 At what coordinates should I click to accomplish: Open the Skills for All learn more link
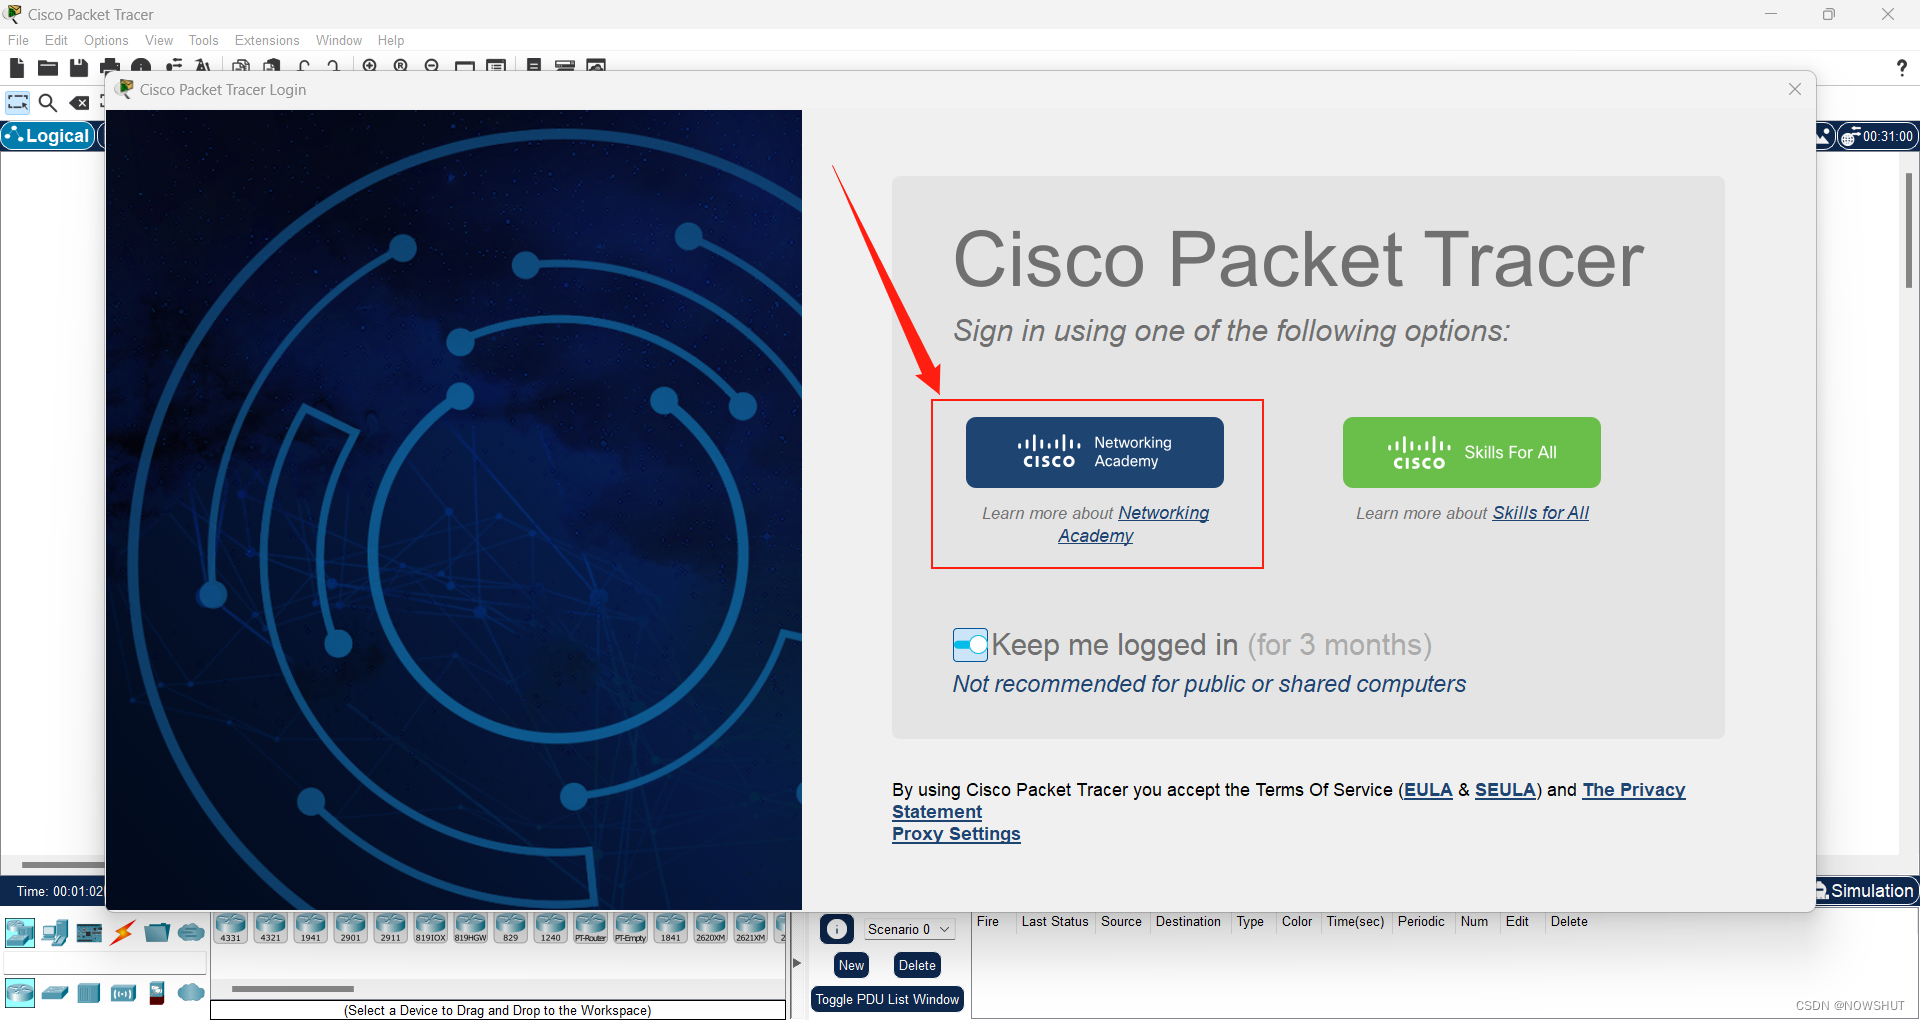click(1540, 513)
